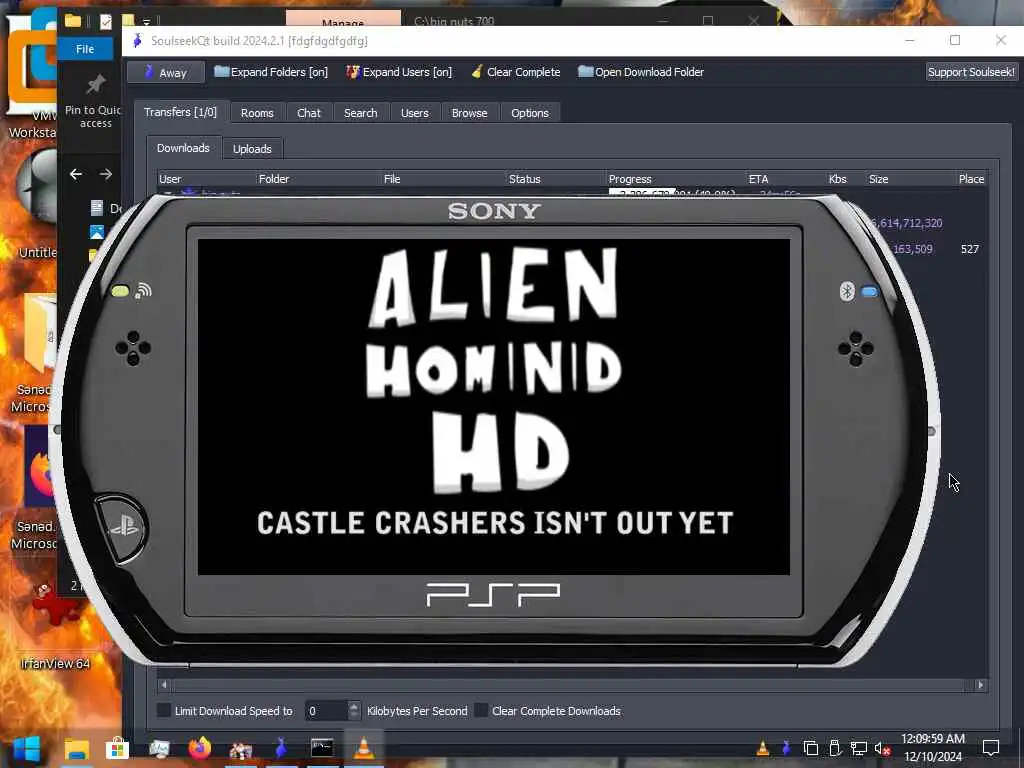Image resolution: width=1024 pixels, height=768 pixels.
Task: Open Firefox from taskbar
Action: (x=200, y=748)
